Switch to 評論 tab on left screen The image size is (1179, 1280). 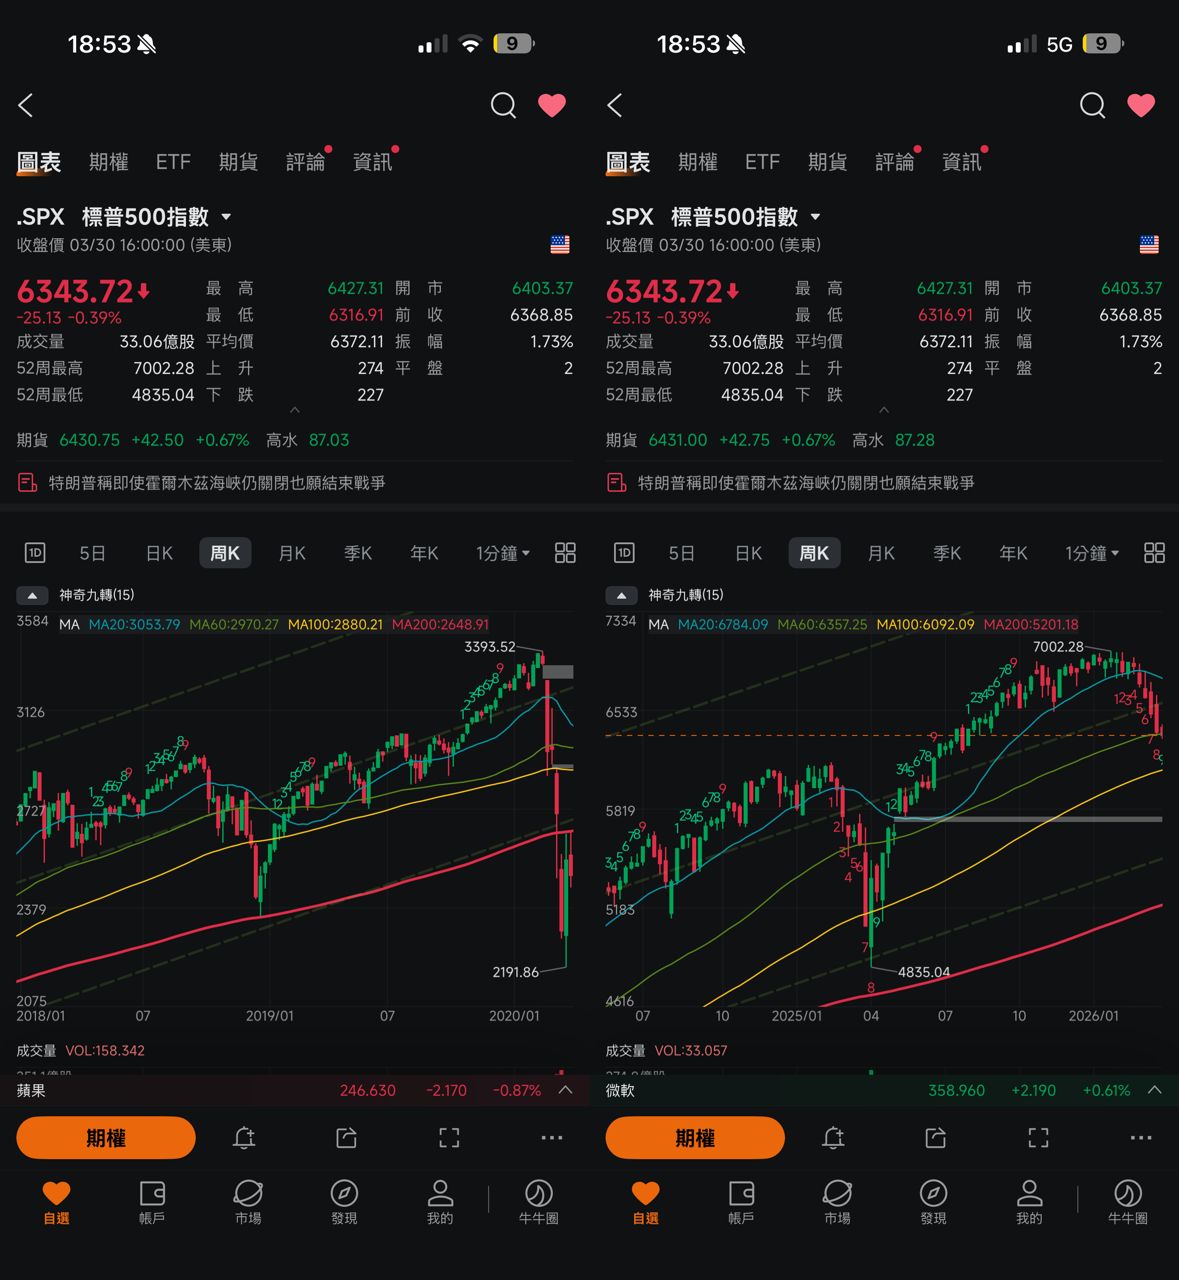pyautogui.click(x=305, y=162)
